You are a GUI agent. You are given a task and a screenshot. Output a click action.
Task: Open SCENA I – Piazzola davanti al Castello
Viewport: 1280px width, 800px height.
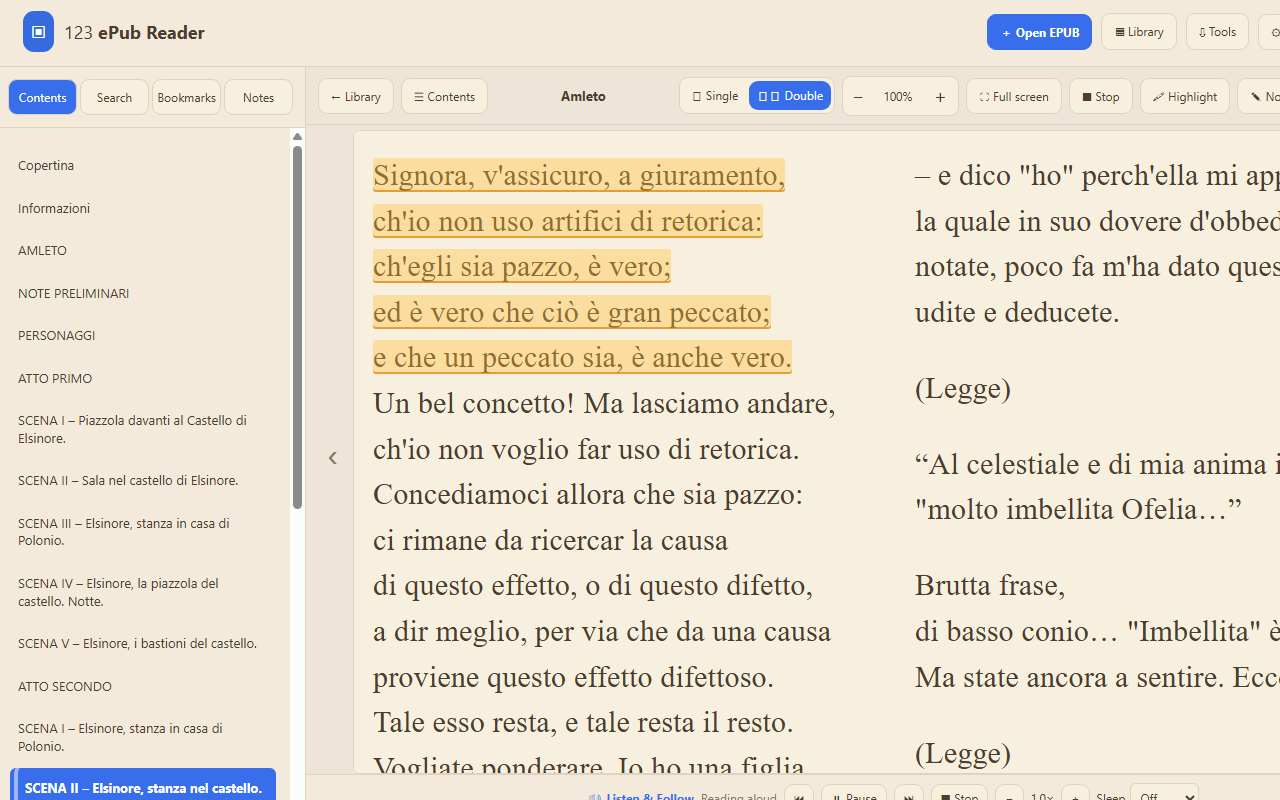pos(143,429)
